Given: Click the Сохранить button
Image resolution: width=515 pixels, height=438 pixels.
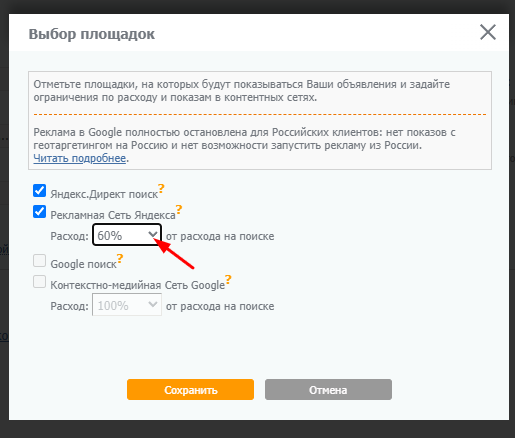Looking at the screenshot, I should point(190,389).
